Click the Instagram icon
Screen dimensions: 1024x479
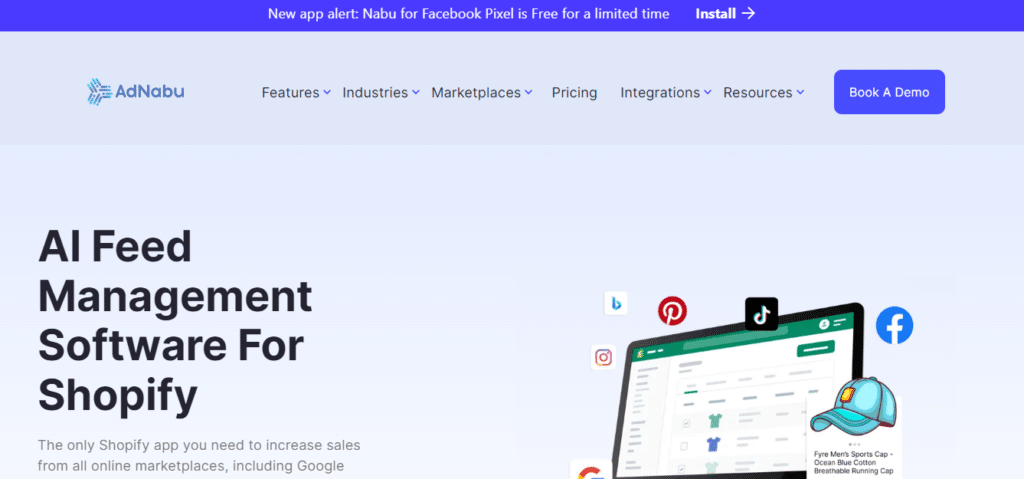tap(603, 357)
